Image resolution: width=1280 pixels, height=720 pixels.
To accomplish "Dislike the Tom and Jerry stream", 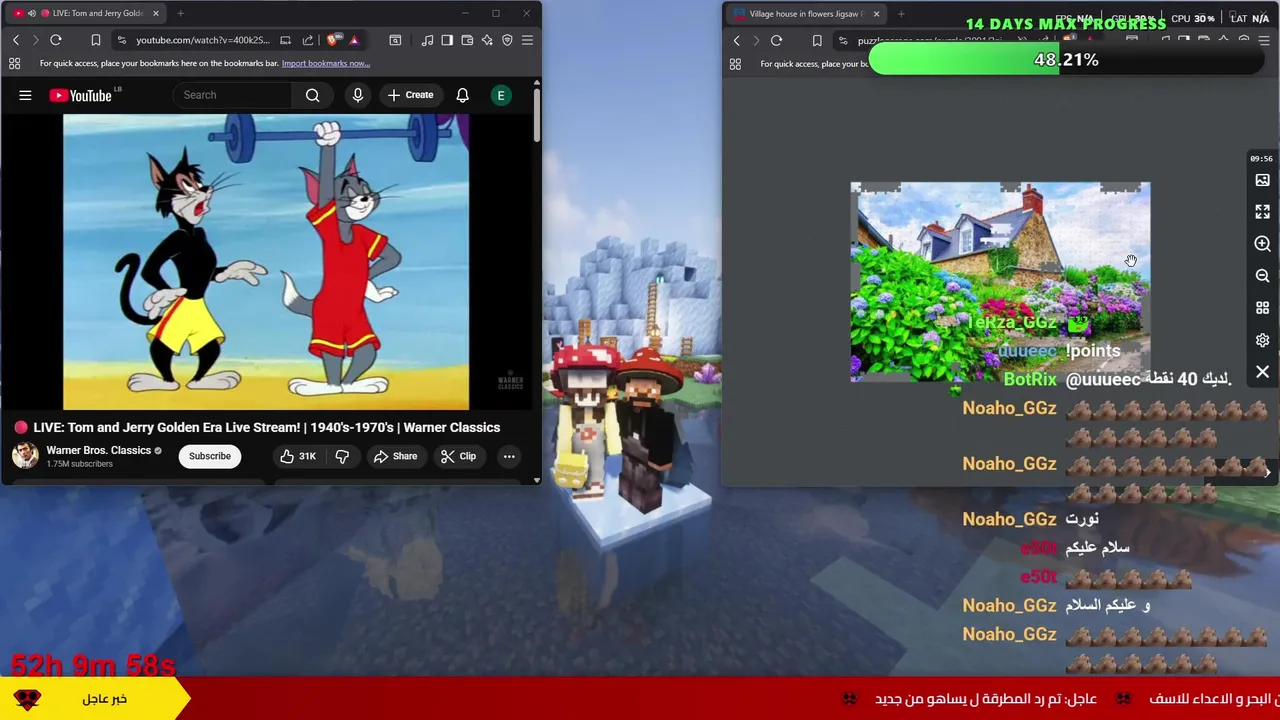I will [x=342, y=456].
